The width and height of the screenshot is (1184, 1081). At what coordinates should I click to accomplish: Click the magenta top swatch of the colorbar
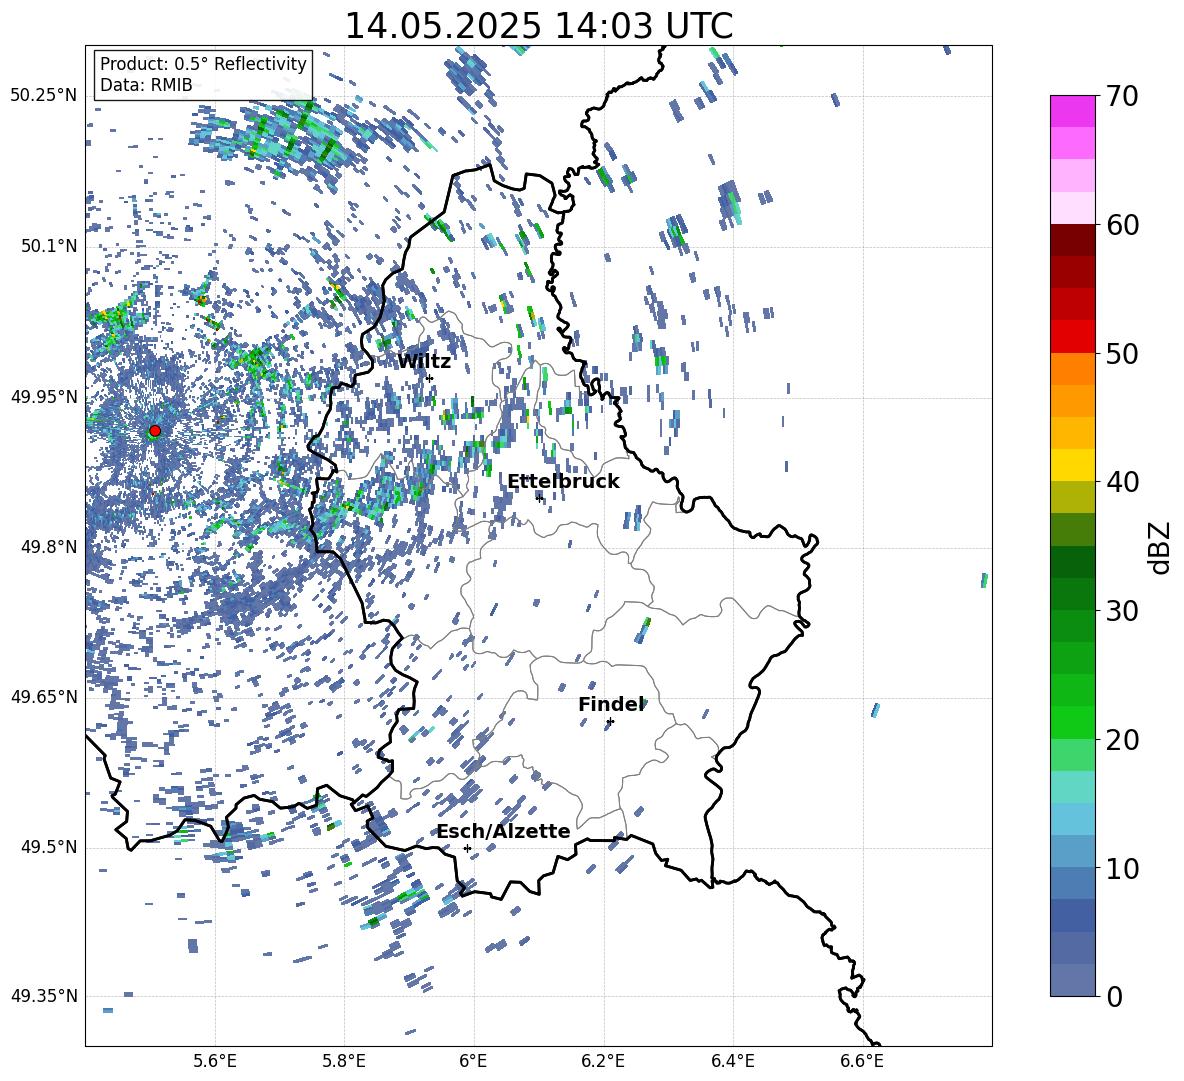pos(1073,111)
